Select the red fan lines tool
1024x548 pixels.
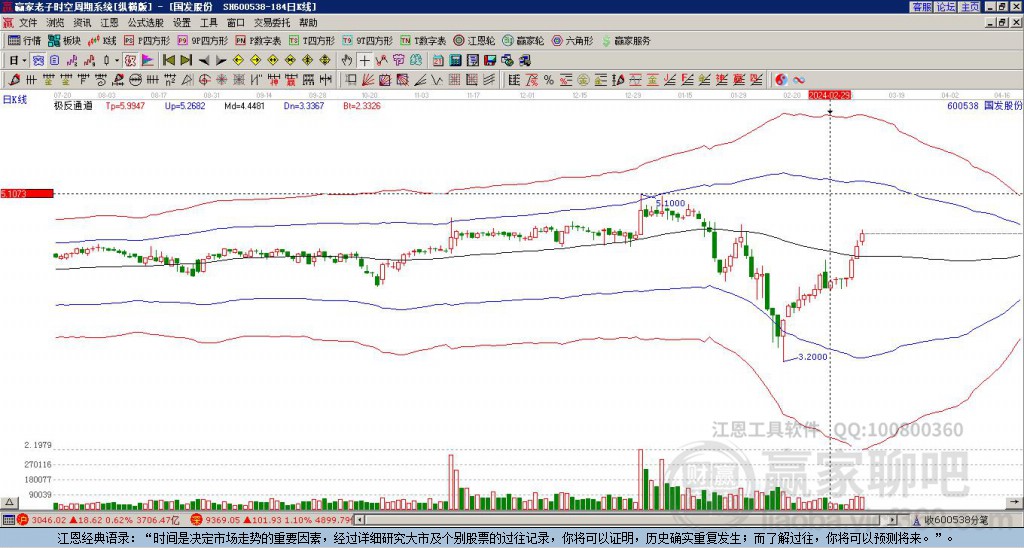pyautogui.click(x=368, y=80)
